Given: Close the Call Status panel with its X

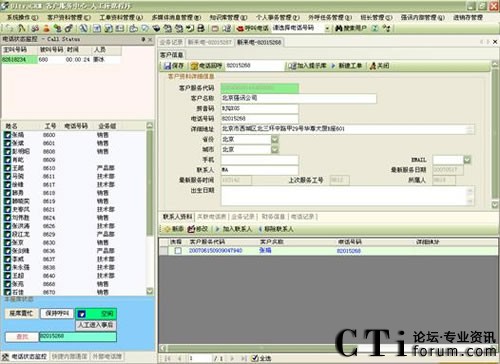Looking at the screenshot, I should [x=150, y=39].
